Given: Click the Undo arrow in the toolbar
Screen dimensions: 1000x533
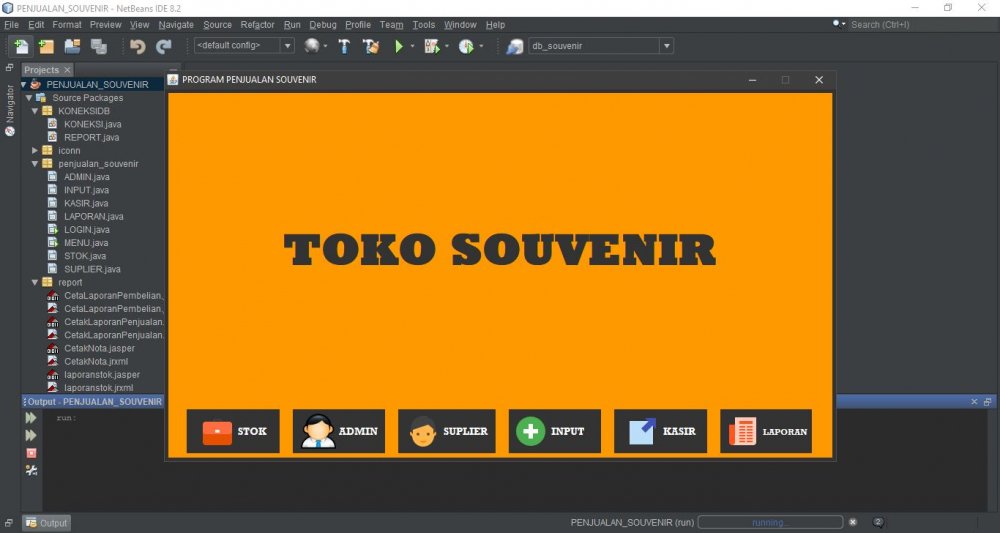Looking at the screenshot, I should [137, 46].
